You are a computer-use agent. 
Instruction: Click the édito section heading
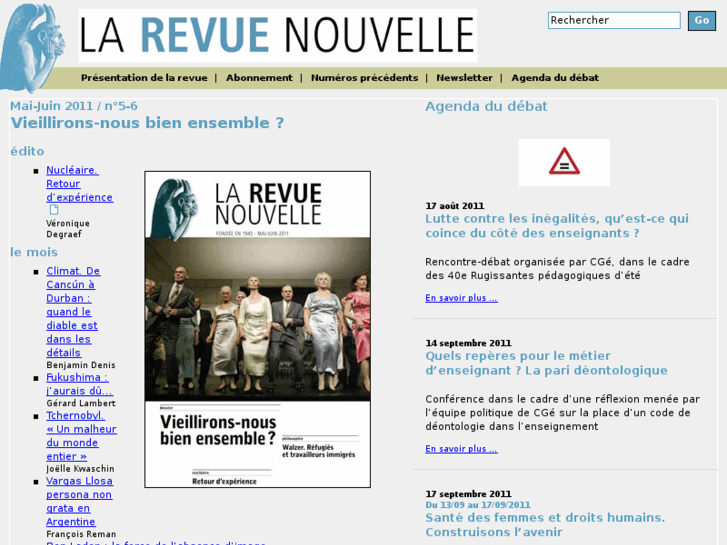(x=27, y=151)
